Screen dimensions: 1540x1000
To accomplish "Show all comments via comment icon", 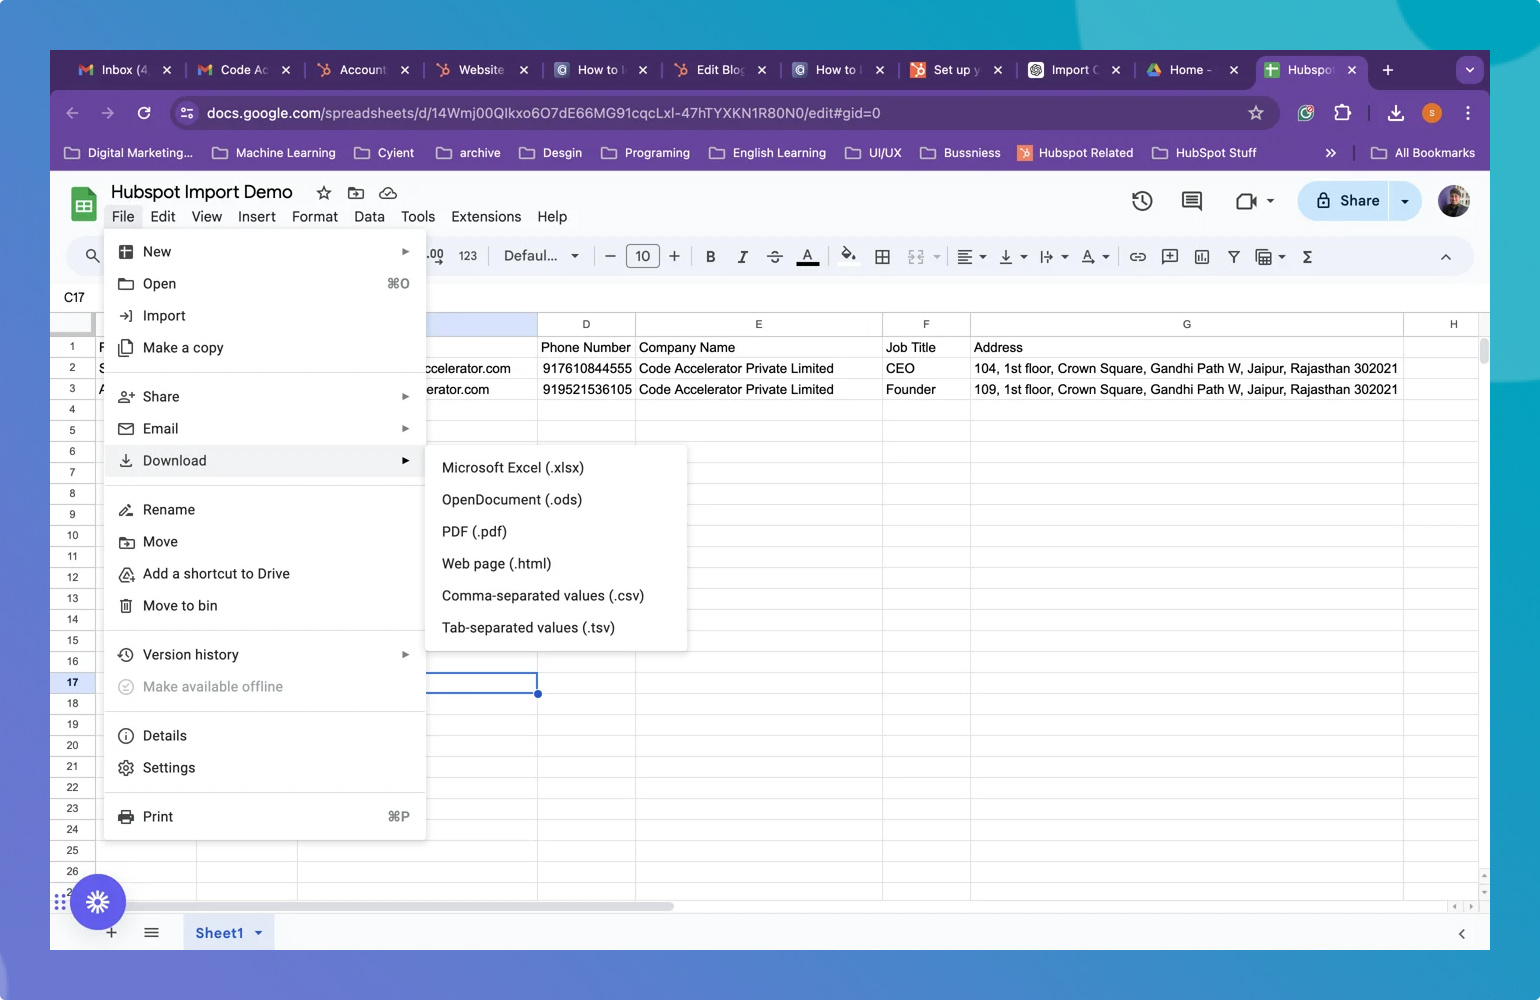I will pyautogui.click(x=1191, y=201).
